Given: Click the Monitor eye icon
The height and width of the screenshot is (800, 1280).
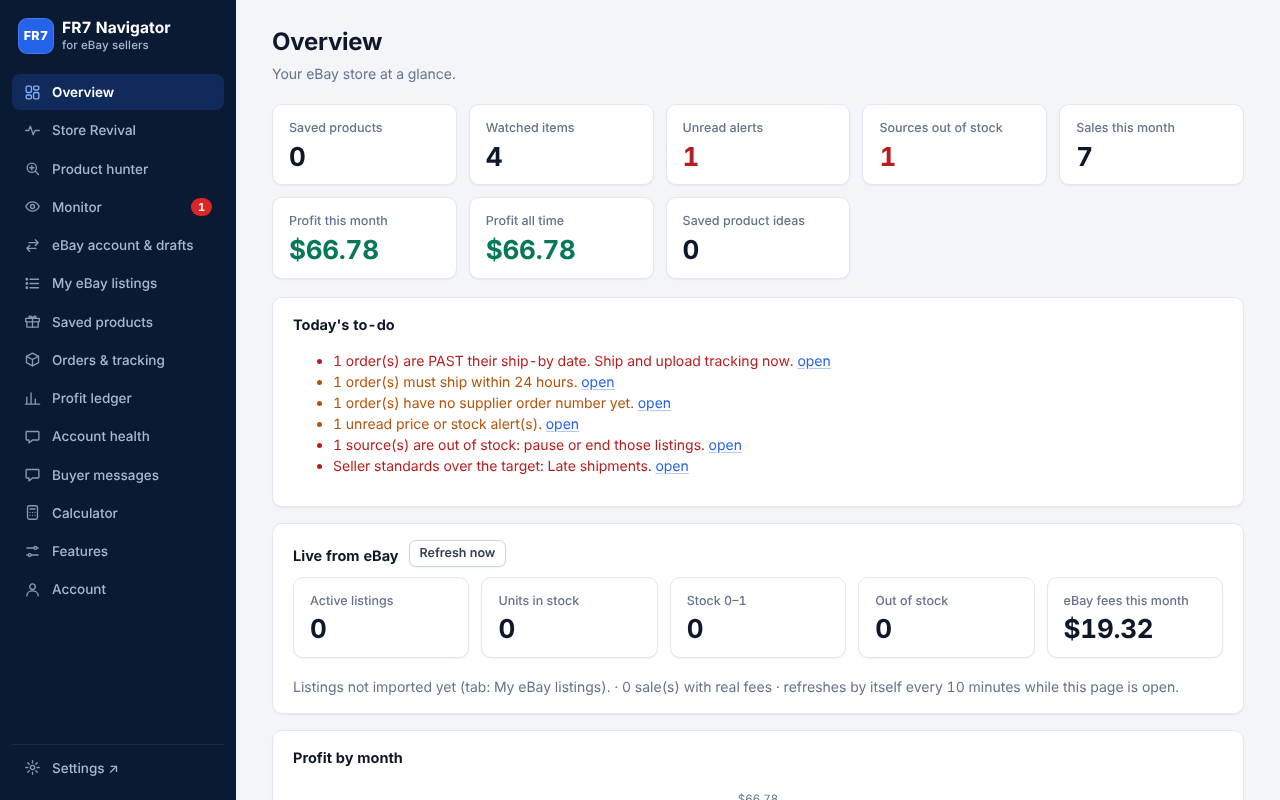Looking at the screenshot, I should pyautogui.click(x=32, y=207).
